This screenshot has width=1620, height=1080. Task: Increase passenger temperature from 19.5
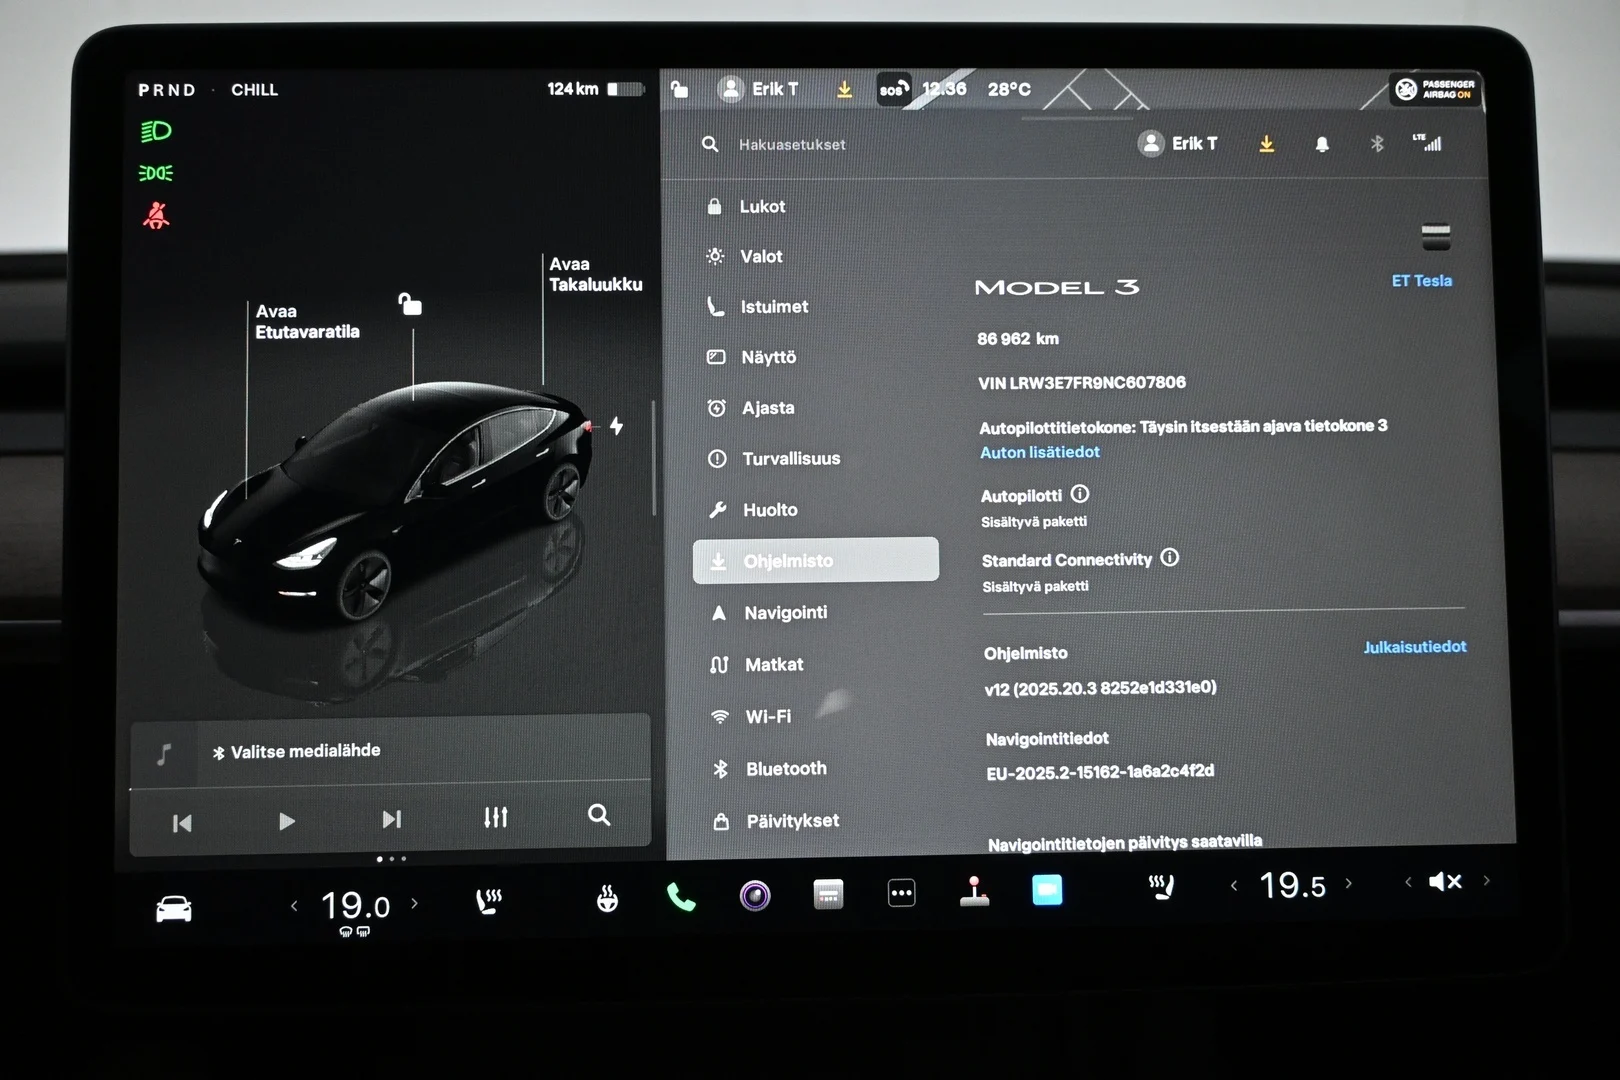pyautogui.click(x=1348, y=883)
